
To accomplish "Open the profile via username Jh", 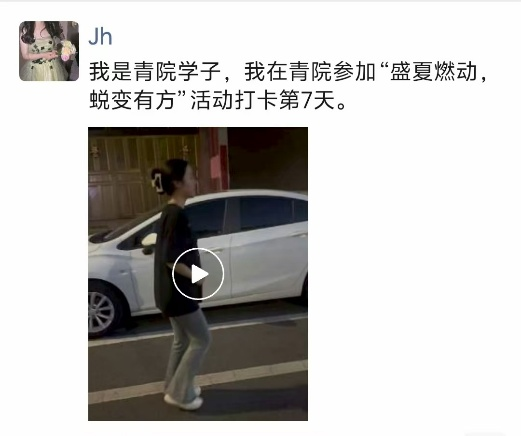I will point(100,37).
